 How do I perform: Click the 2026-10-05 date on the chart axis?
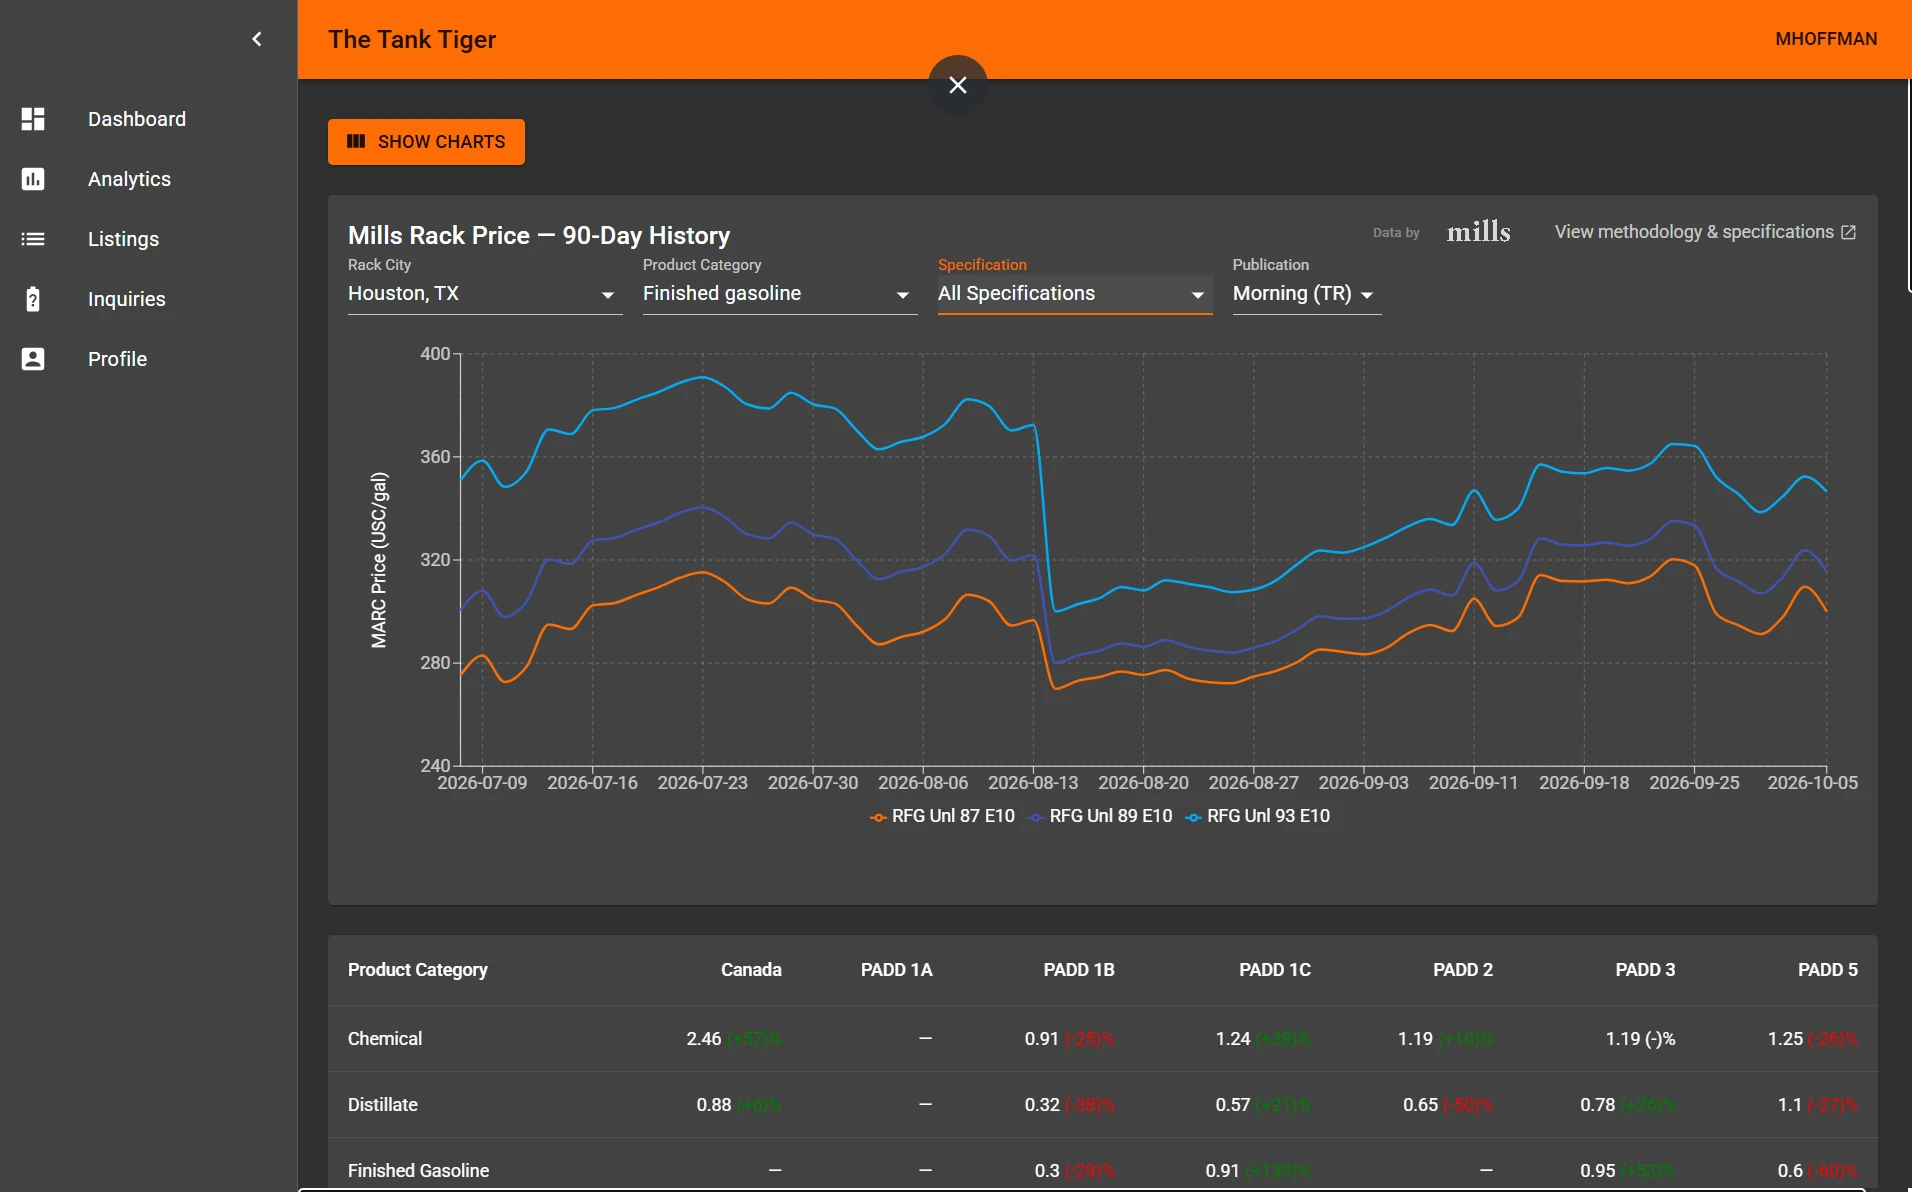tap(1812, 783)
